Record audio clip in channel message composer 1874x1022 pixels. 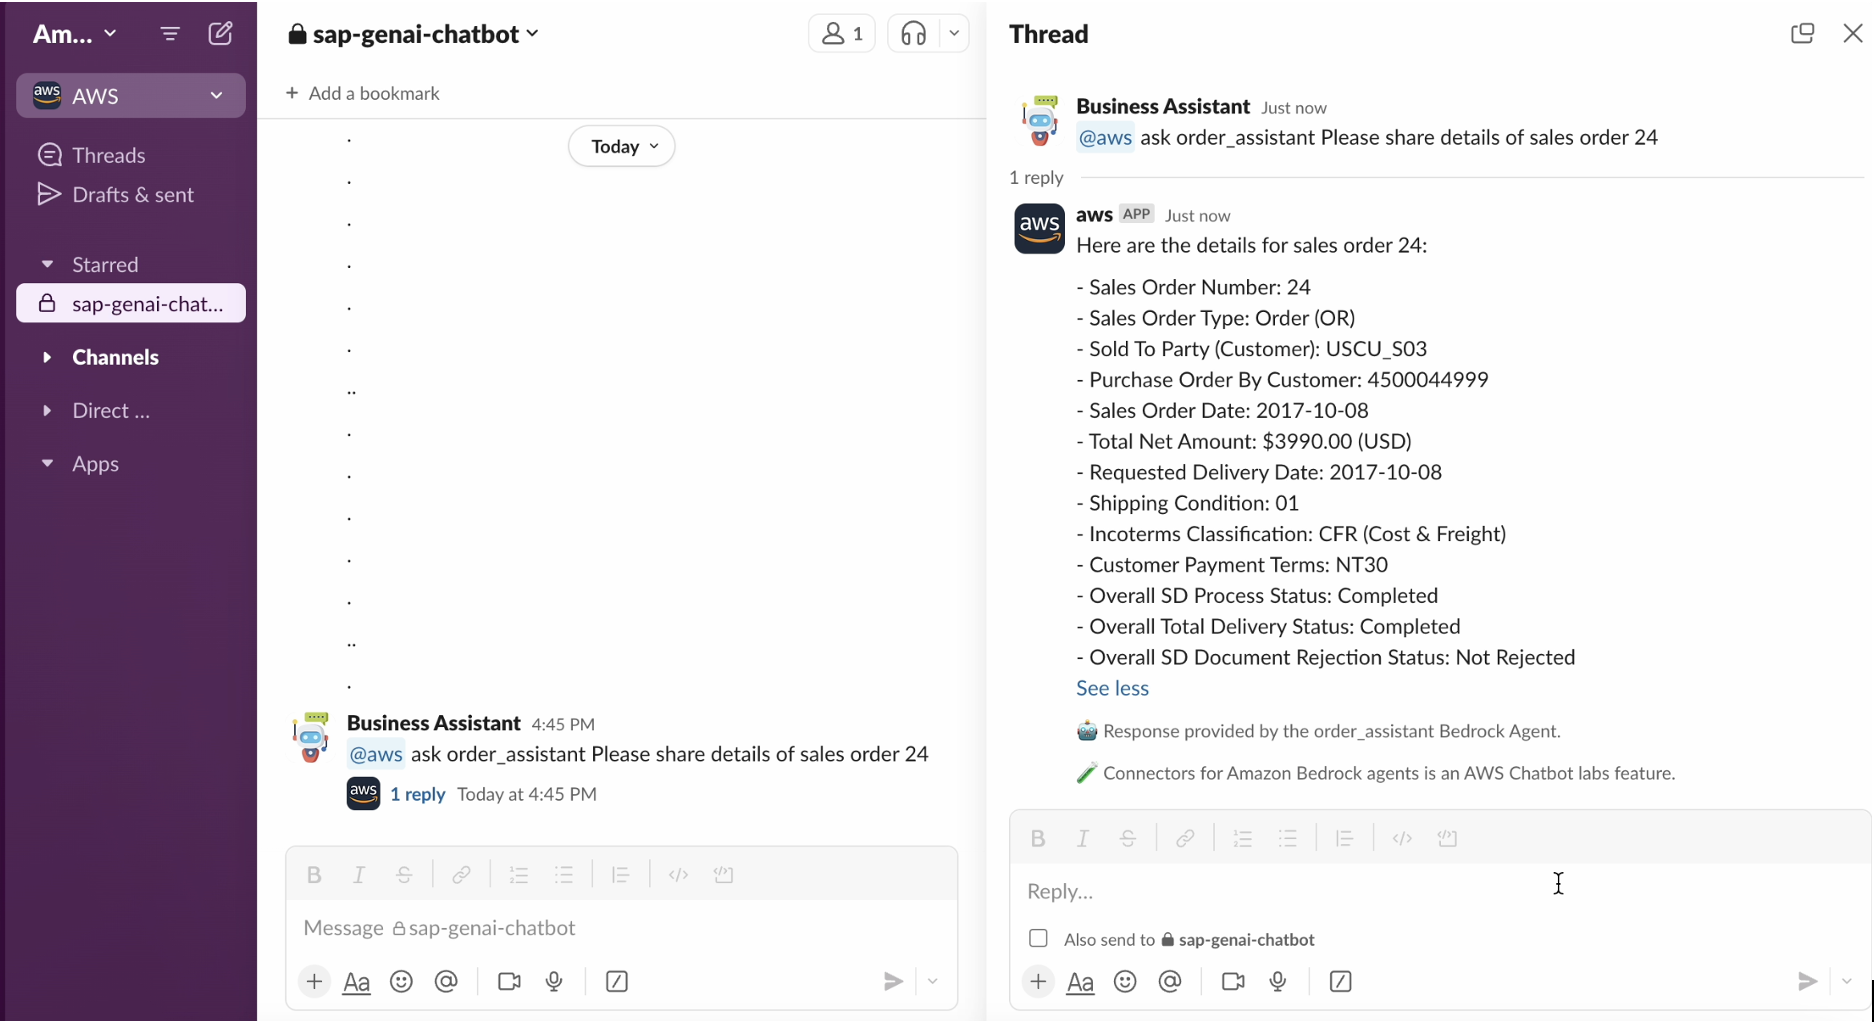point(554,982)
